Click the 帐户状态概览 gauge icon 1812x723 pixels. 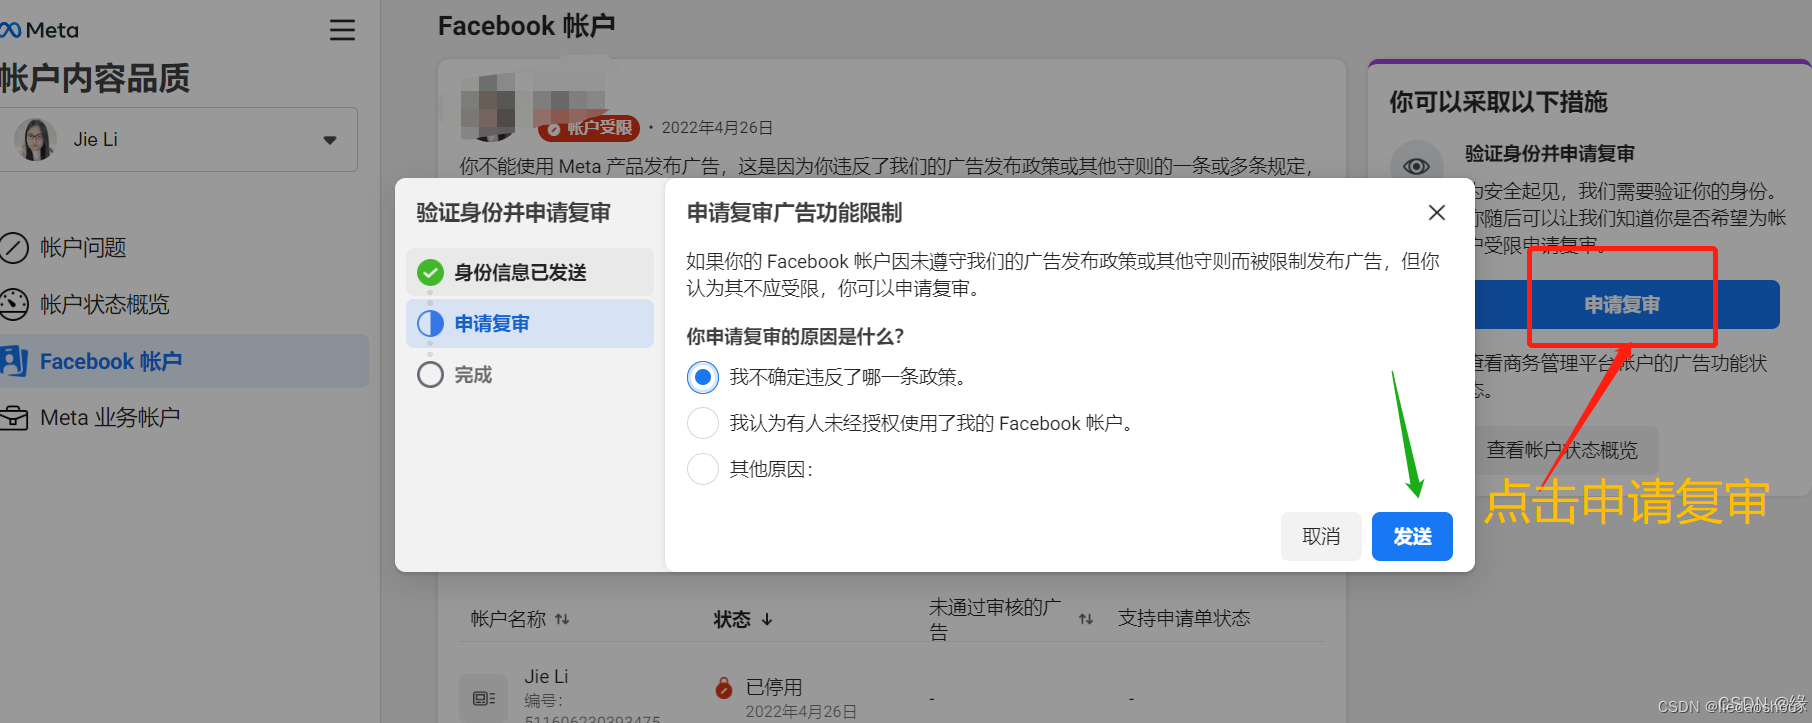coord(14,304)
